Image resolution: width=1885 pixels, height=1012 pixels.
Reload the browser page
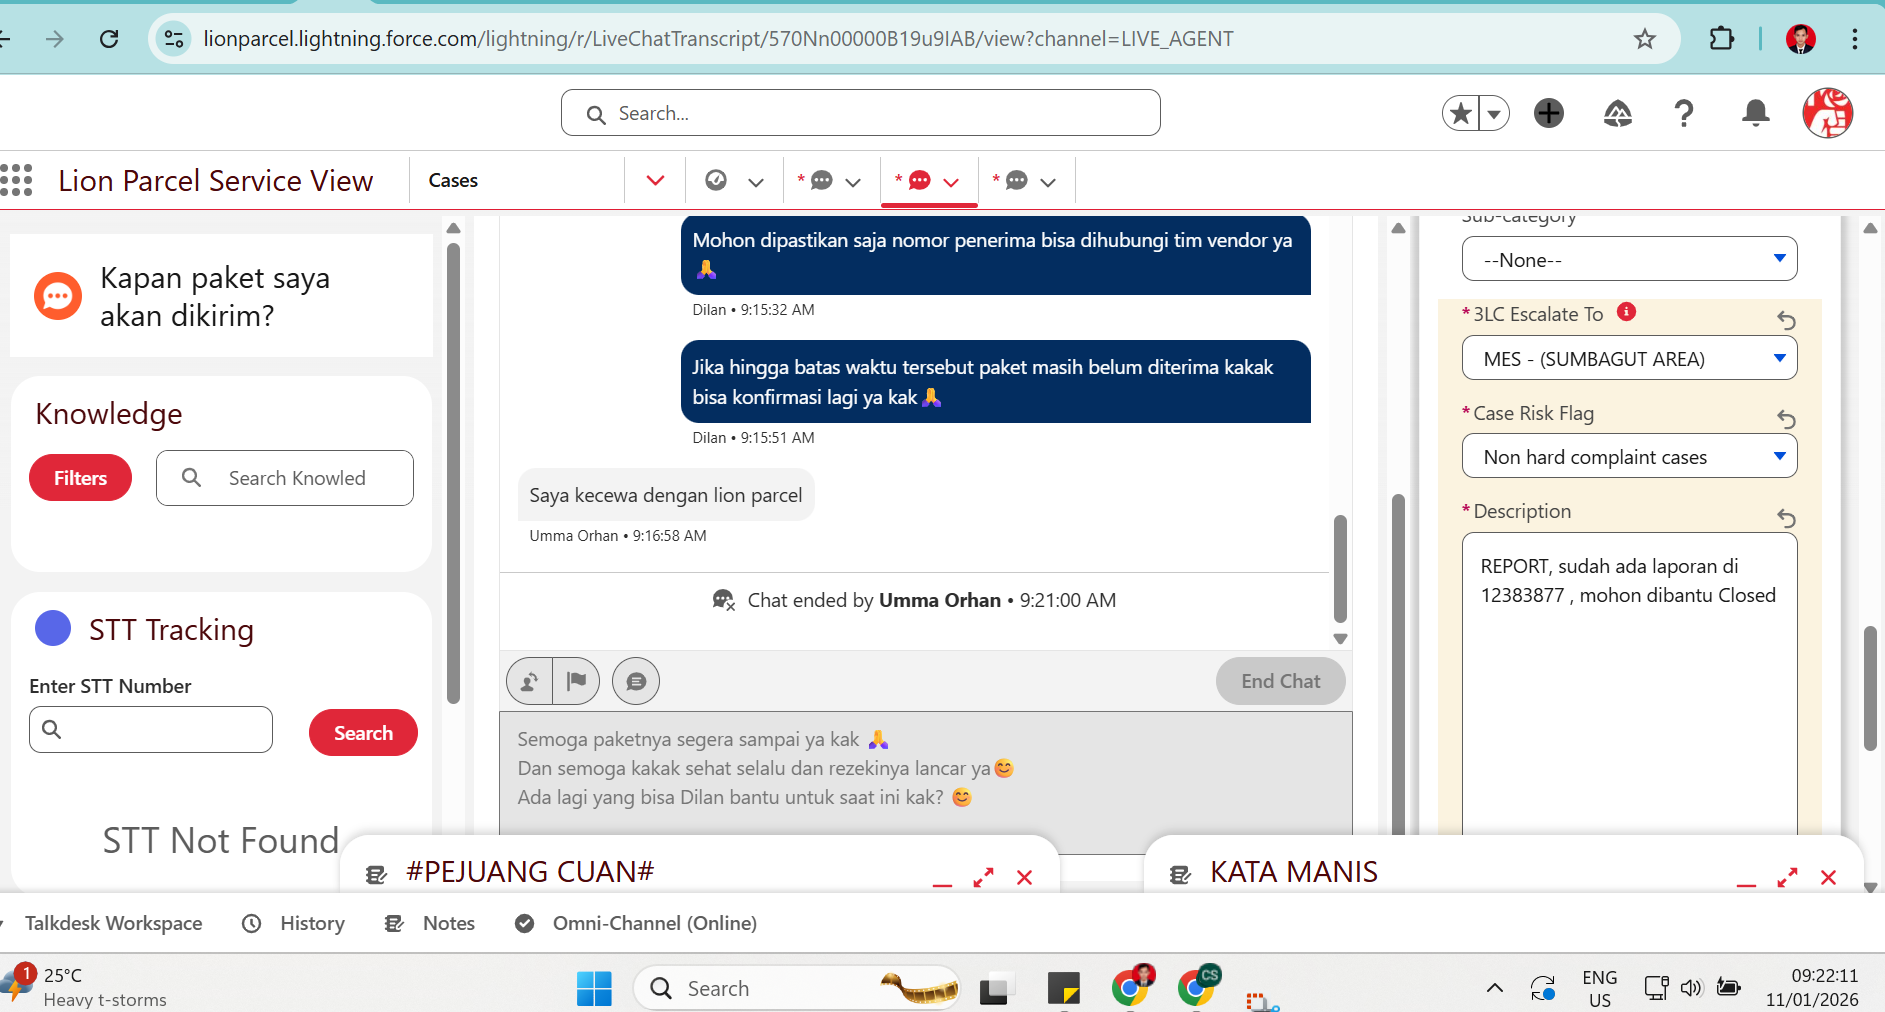click(x=109, y=39)
